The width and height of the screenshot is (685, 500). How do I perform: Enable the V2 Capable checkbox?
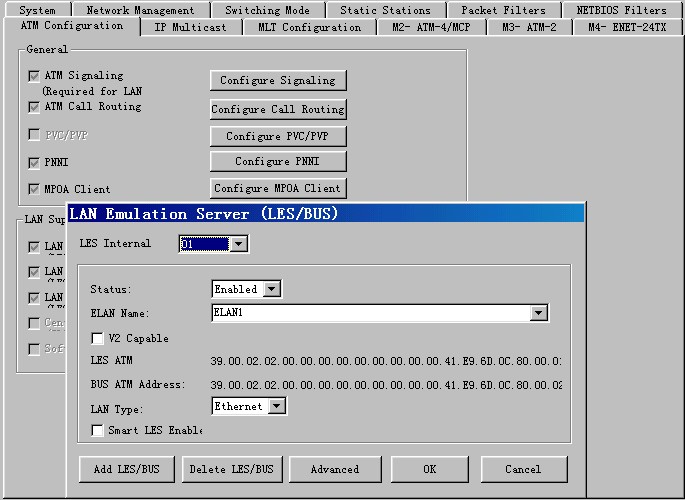point(98,339)
